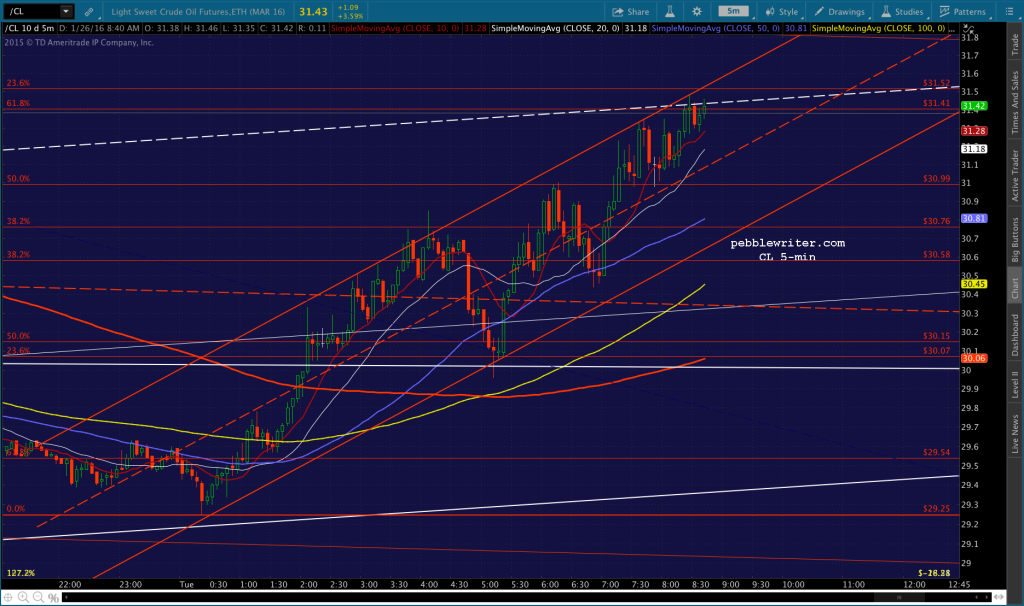Click the scrollbar left arrow
This screenshot has height=606, width=1024.
pos(65,597)
